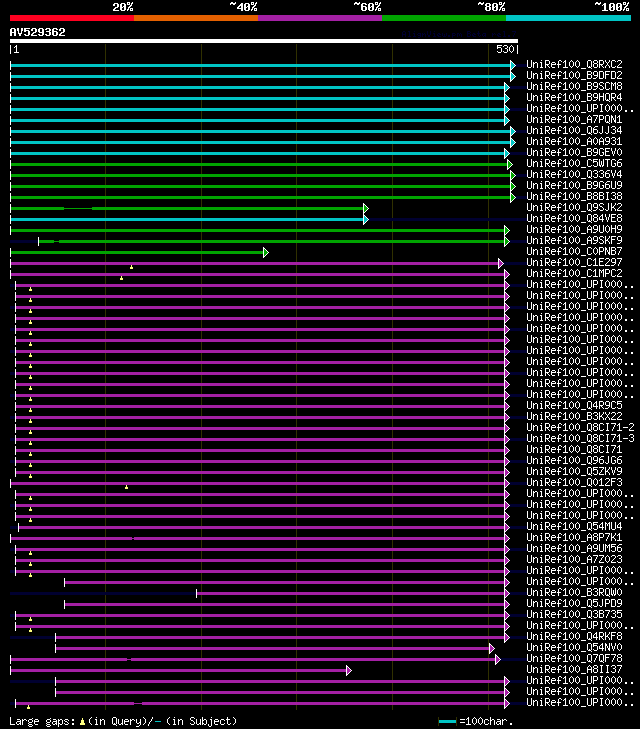Select the UniRef100_B3RQW0 label
Screen dimensions: 640x729
click(574, 592)
